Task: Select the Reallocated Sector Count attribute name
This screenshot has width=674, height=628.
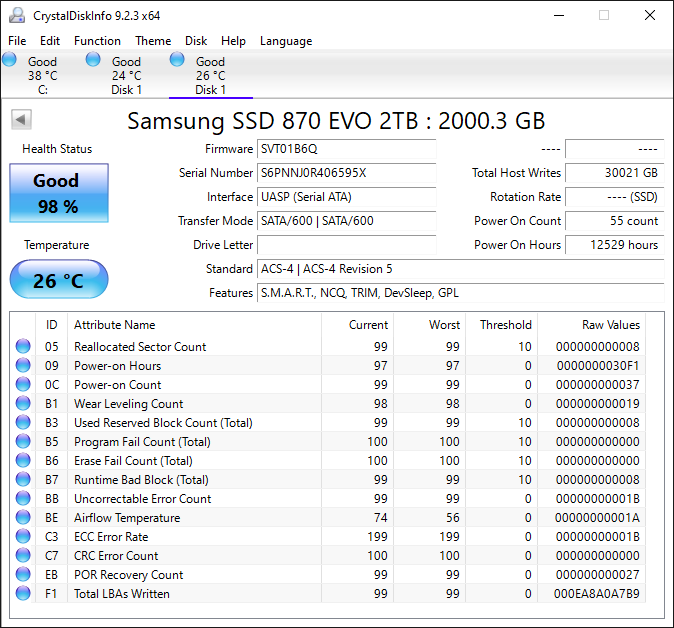Action: (x=140, y=346)
